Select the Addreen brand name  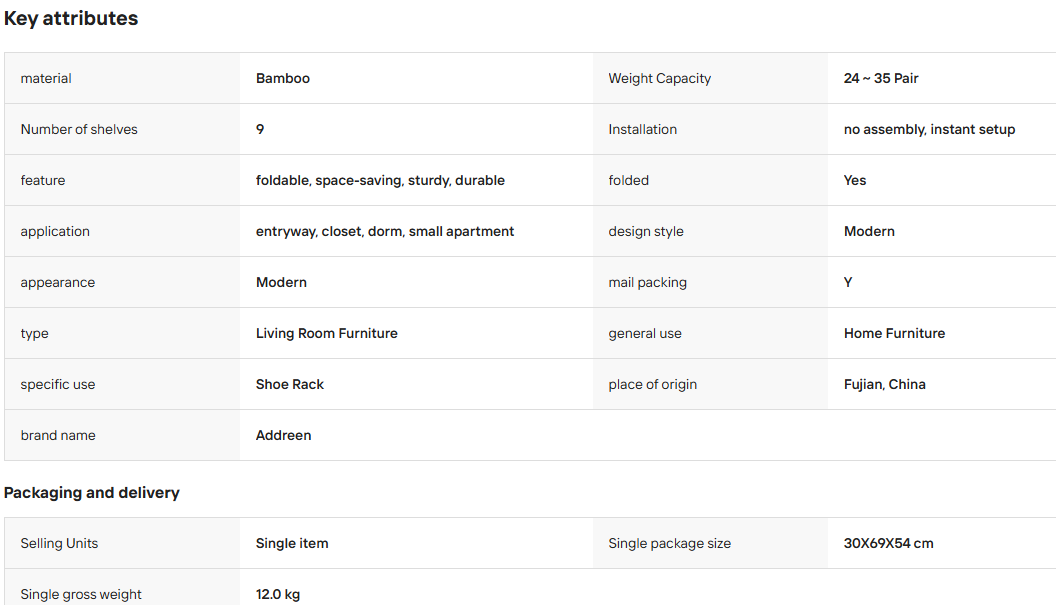tap(284, 436)
